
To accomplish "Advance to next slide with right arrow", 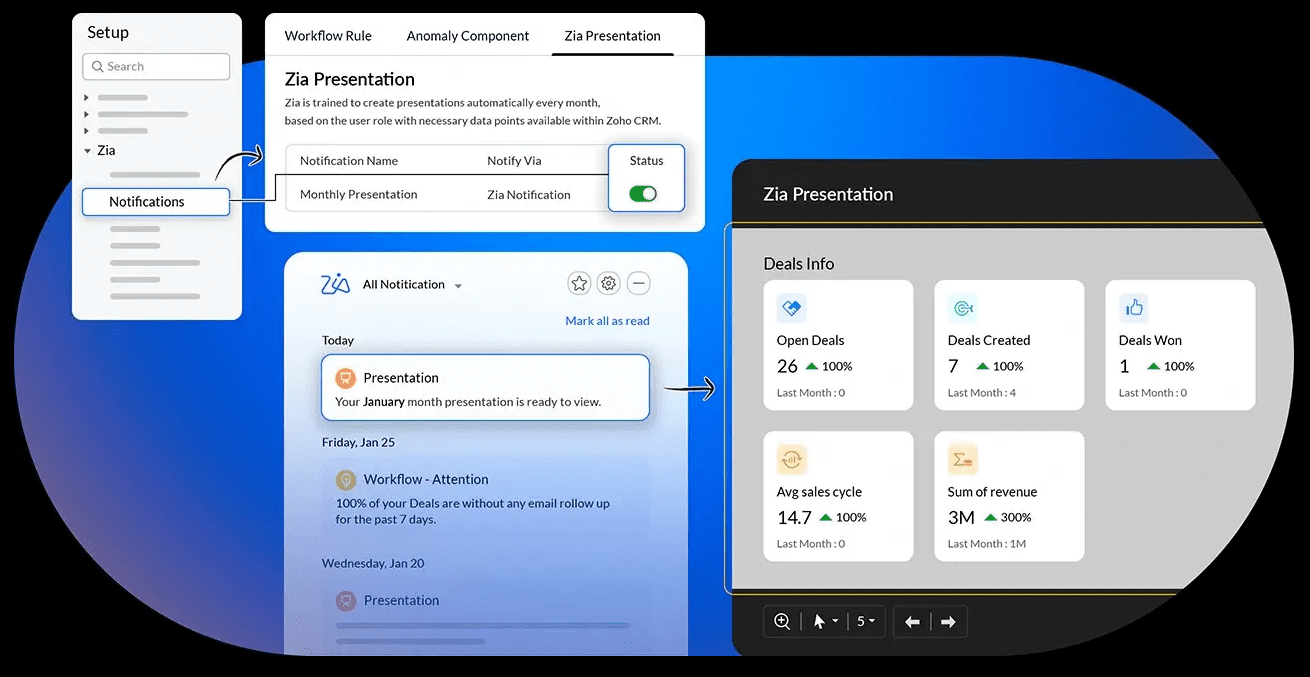I will [x=948, y=622].
